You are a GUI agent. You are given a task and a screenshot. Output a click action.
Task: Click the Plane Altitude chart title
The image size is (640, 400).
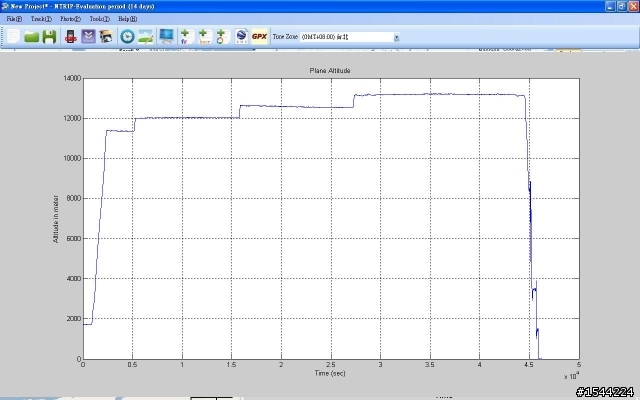coord(330,71)
